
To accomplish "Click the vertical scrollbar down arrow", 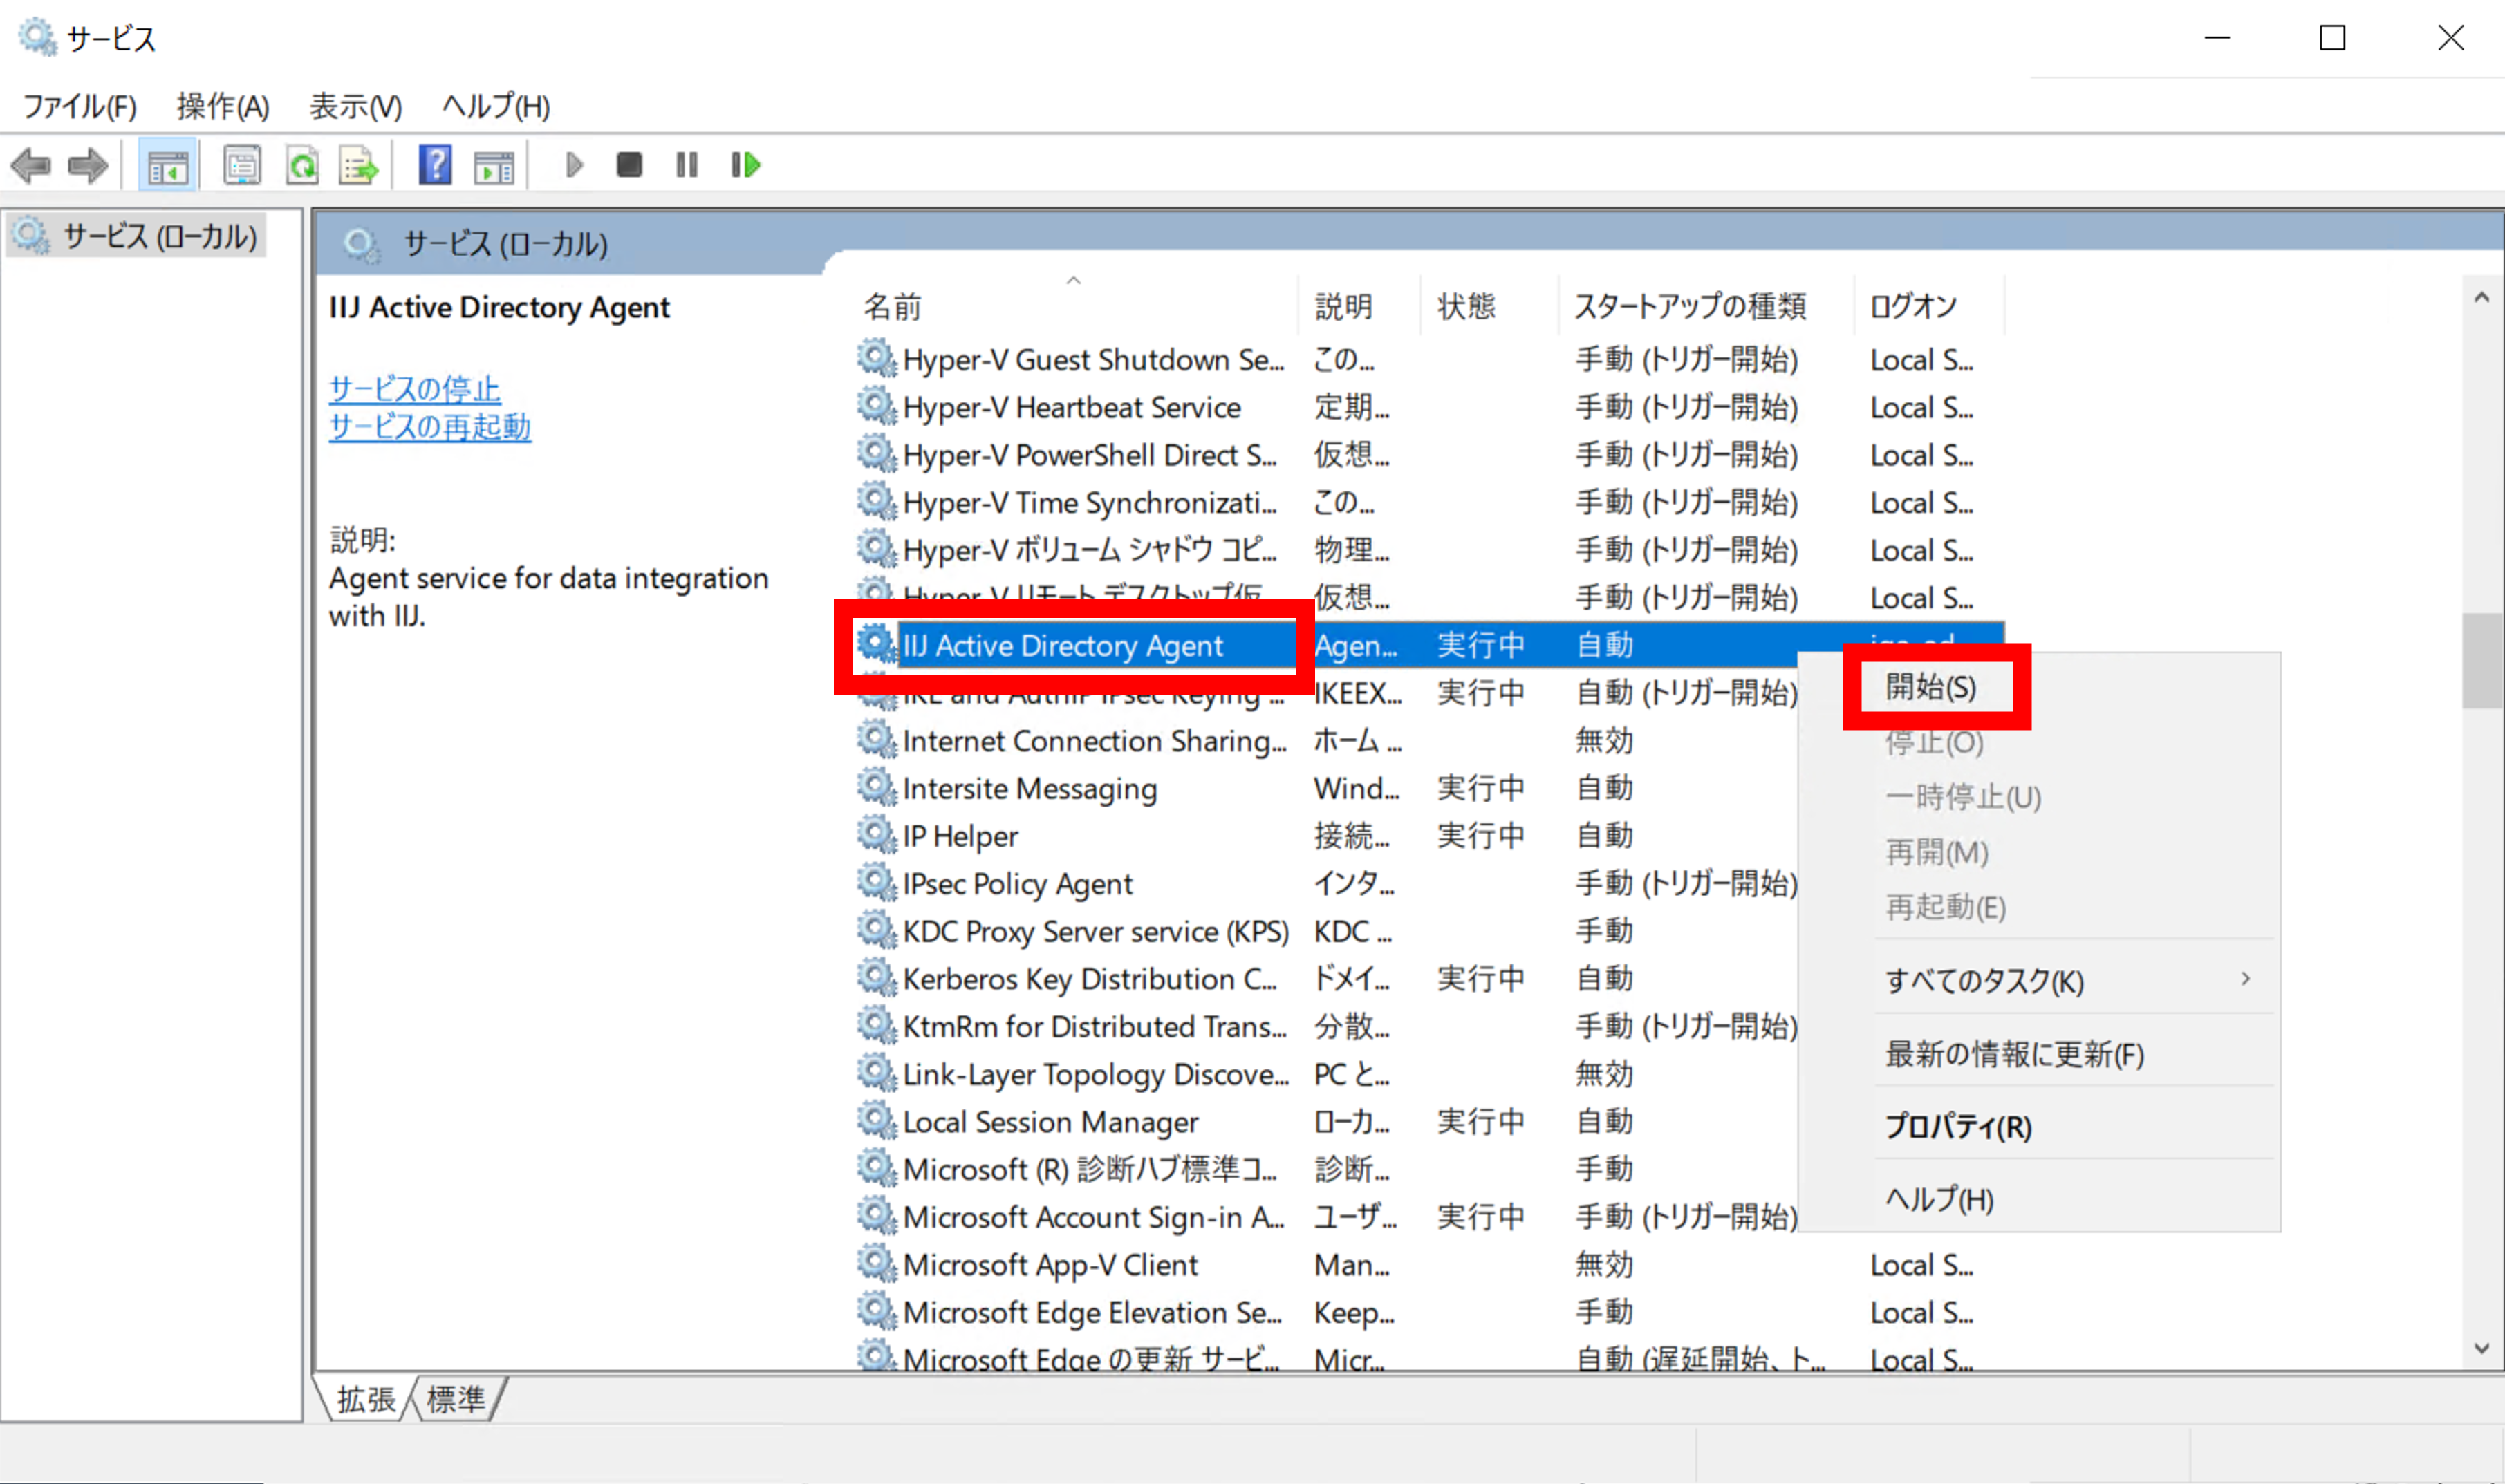I will 2481,1348.
